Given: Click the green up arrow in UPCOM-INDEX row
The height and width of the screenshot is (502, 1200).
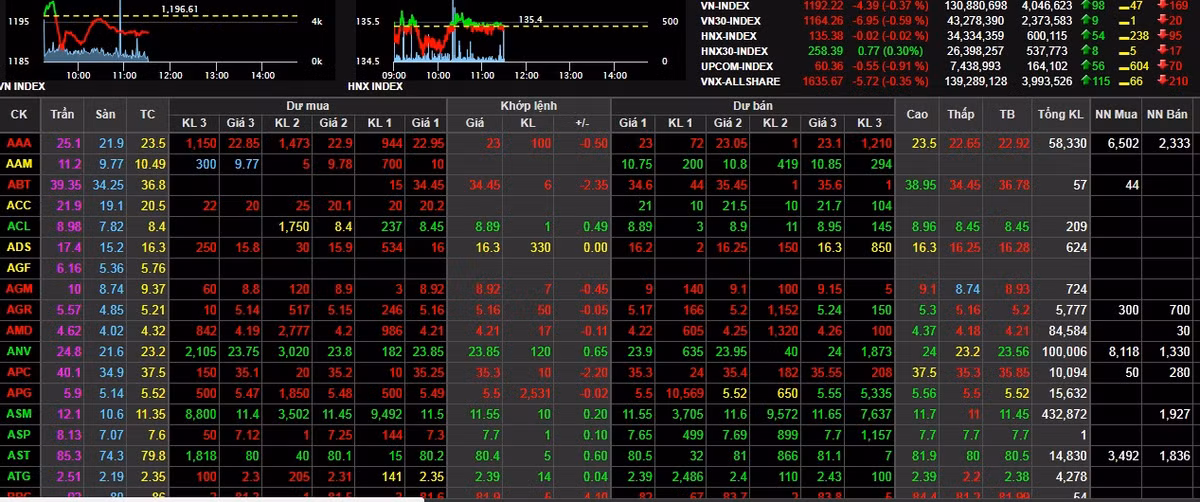Looking at the screenshot, I should point(1087,65).
